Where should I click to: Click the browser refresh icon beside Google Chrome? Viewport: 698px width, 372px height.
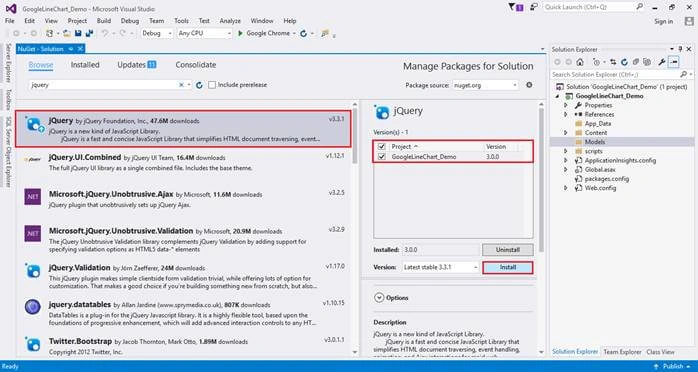[304, 33]
